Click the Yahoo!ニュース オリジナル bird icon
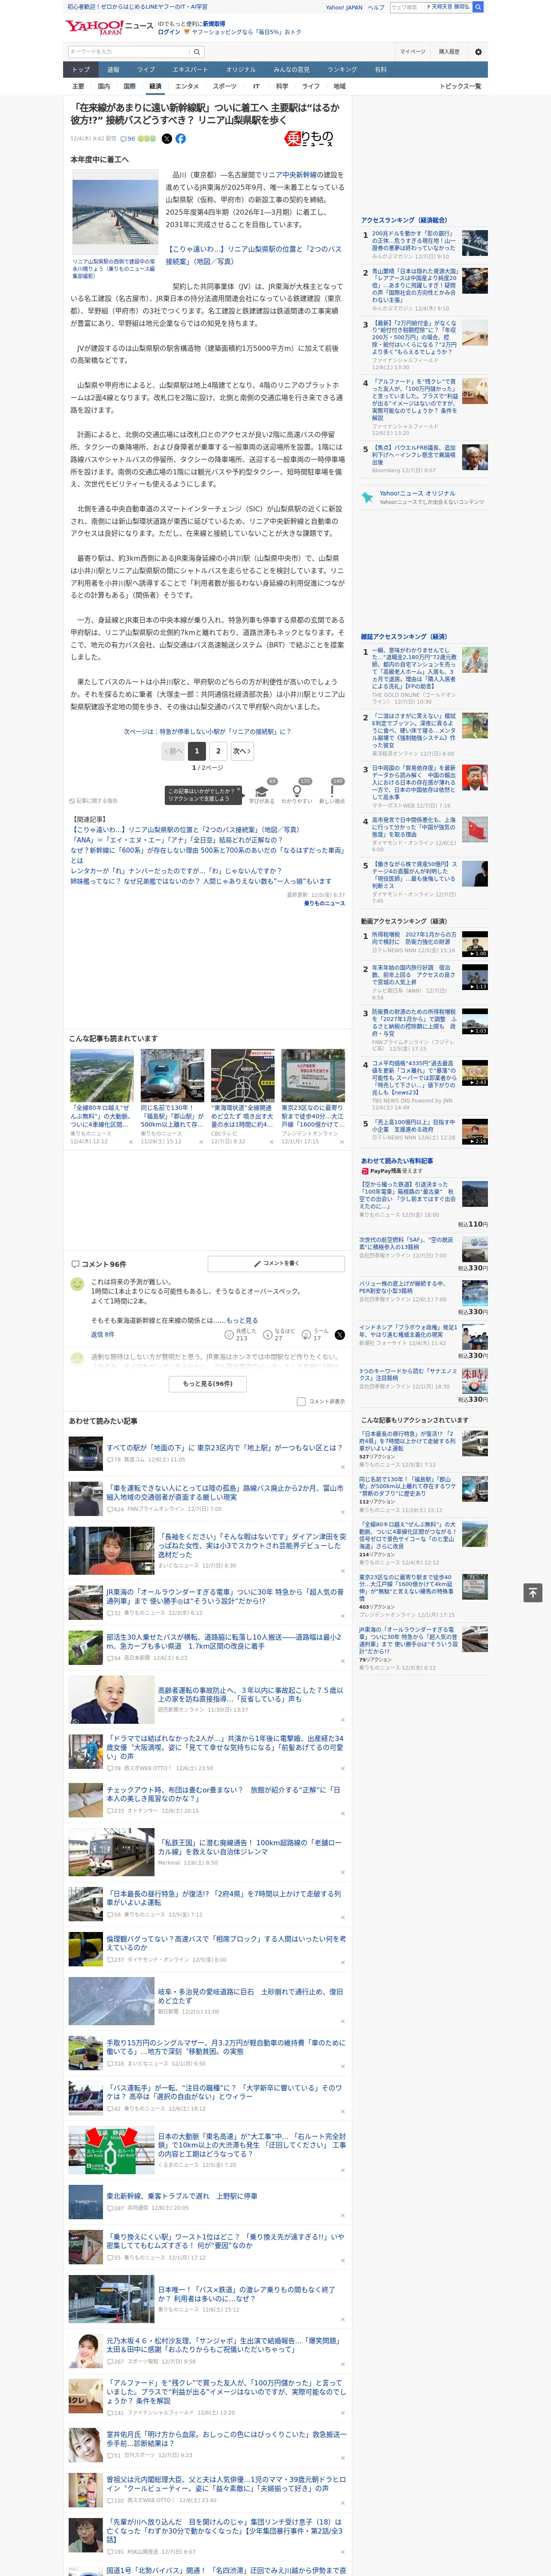Viewport: 551px width, 2576px height. (x=367, y=497)
